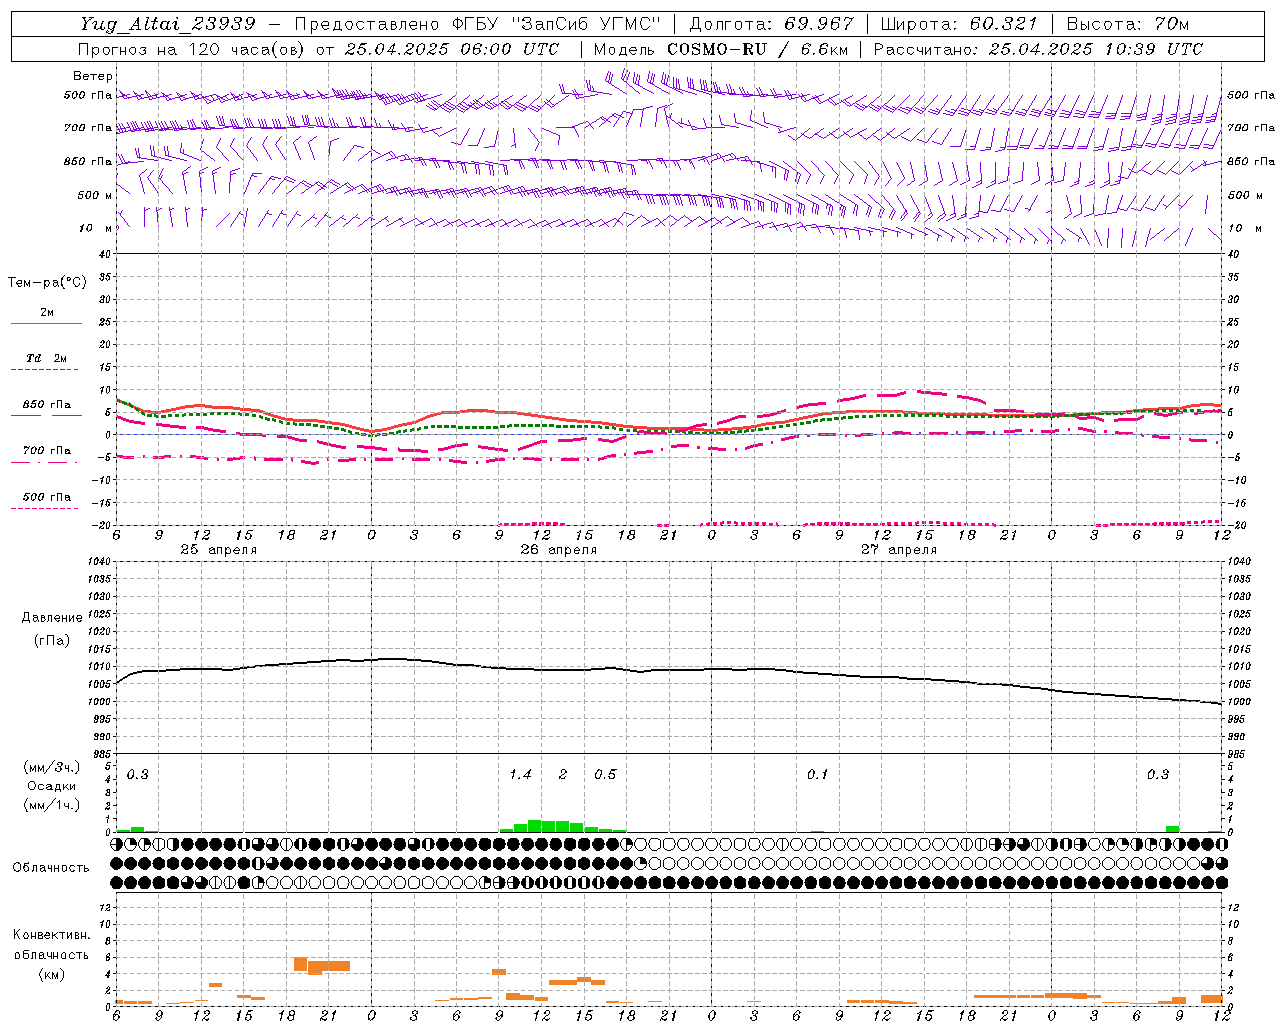This screenshot has width=1280, height=1024.
Task: Click the (мм/1ч.) precipitation unit label
Action: click(x=52, y=804)
